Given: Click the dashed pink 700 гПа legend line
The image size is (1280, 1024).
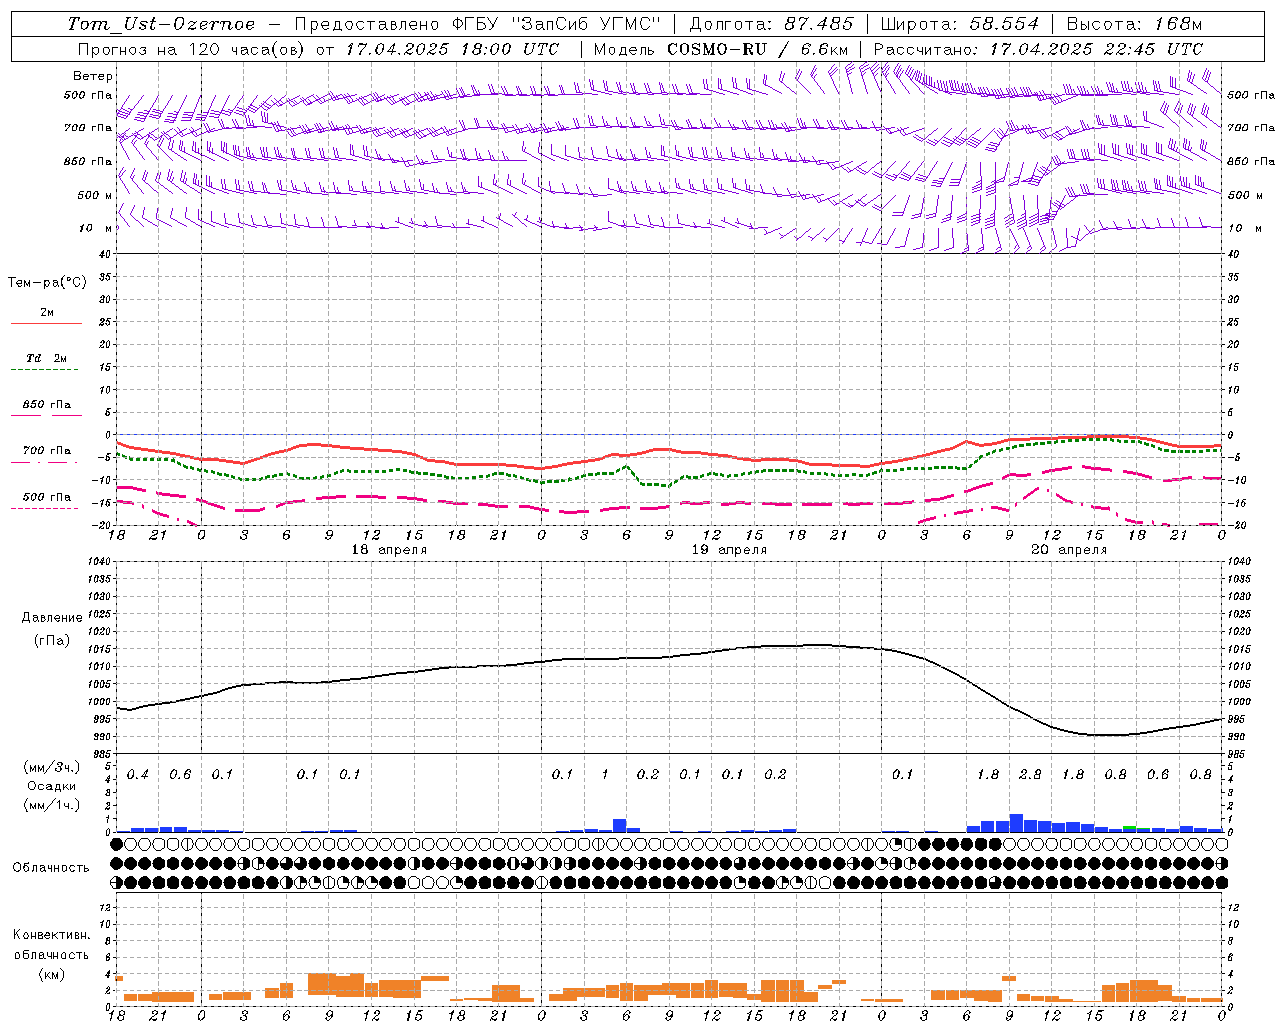Looking at the screenshot, I should 44,462.
